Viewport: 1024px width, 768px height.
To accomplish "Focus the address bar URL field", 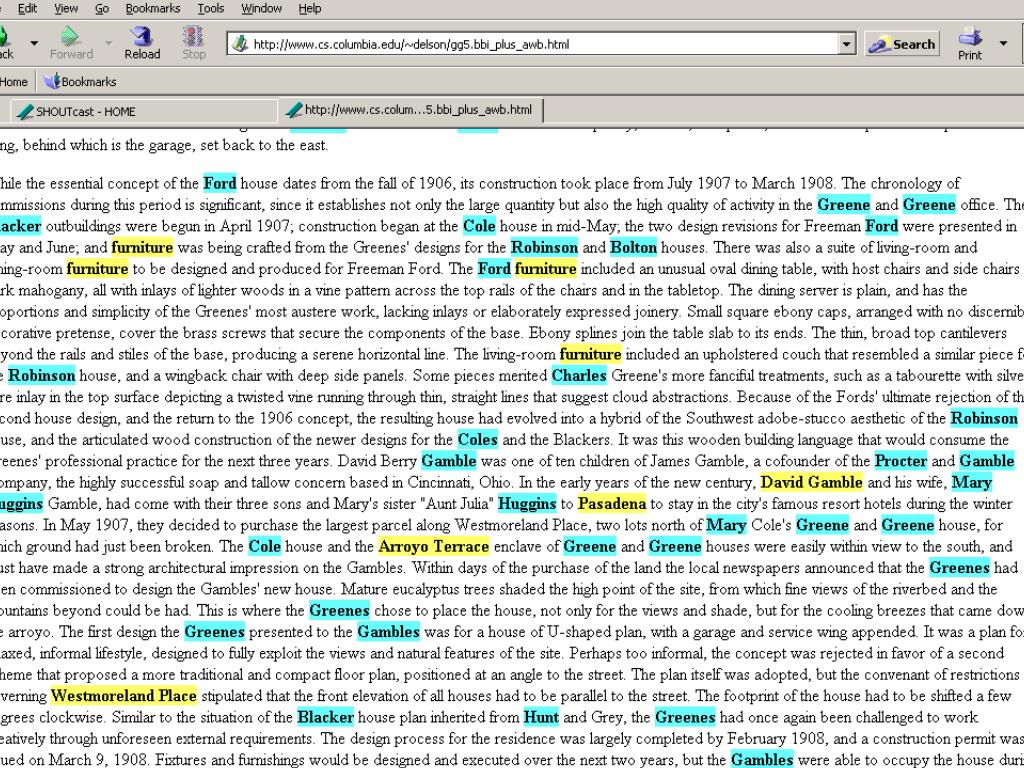I will (543, 44).
